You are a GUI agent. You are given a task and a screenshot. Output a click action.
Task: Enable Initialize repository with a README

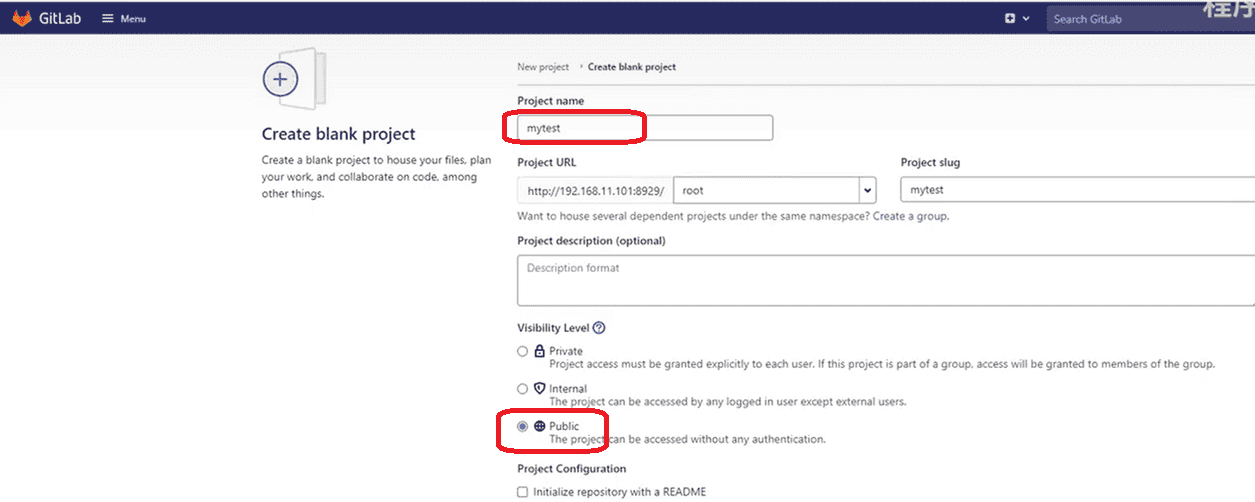[523, 491]
